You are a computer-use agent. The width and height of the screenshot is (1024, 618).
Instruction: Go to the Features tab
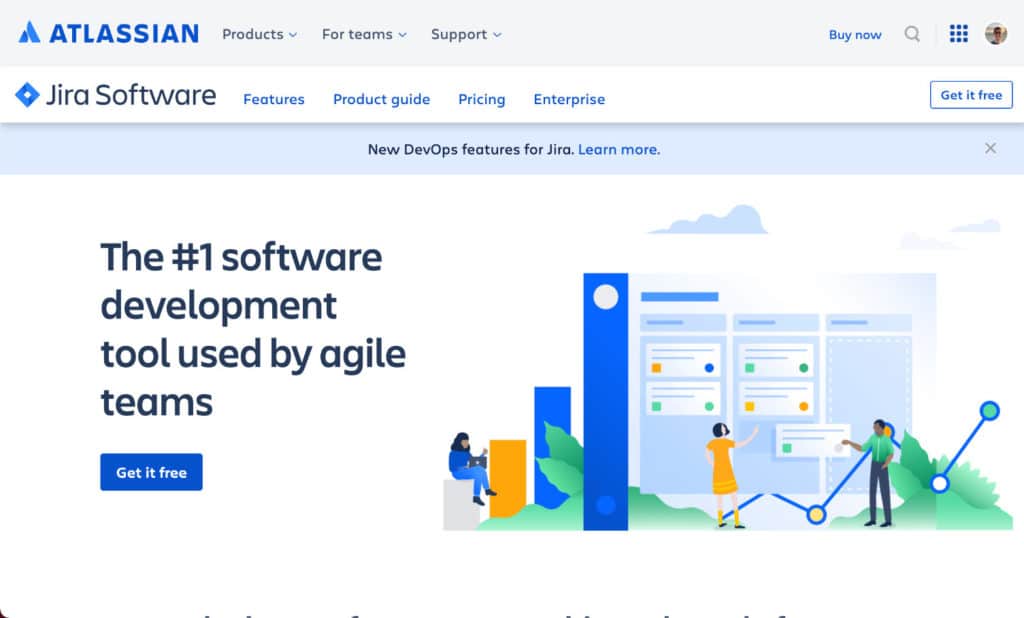click(274, 99)
